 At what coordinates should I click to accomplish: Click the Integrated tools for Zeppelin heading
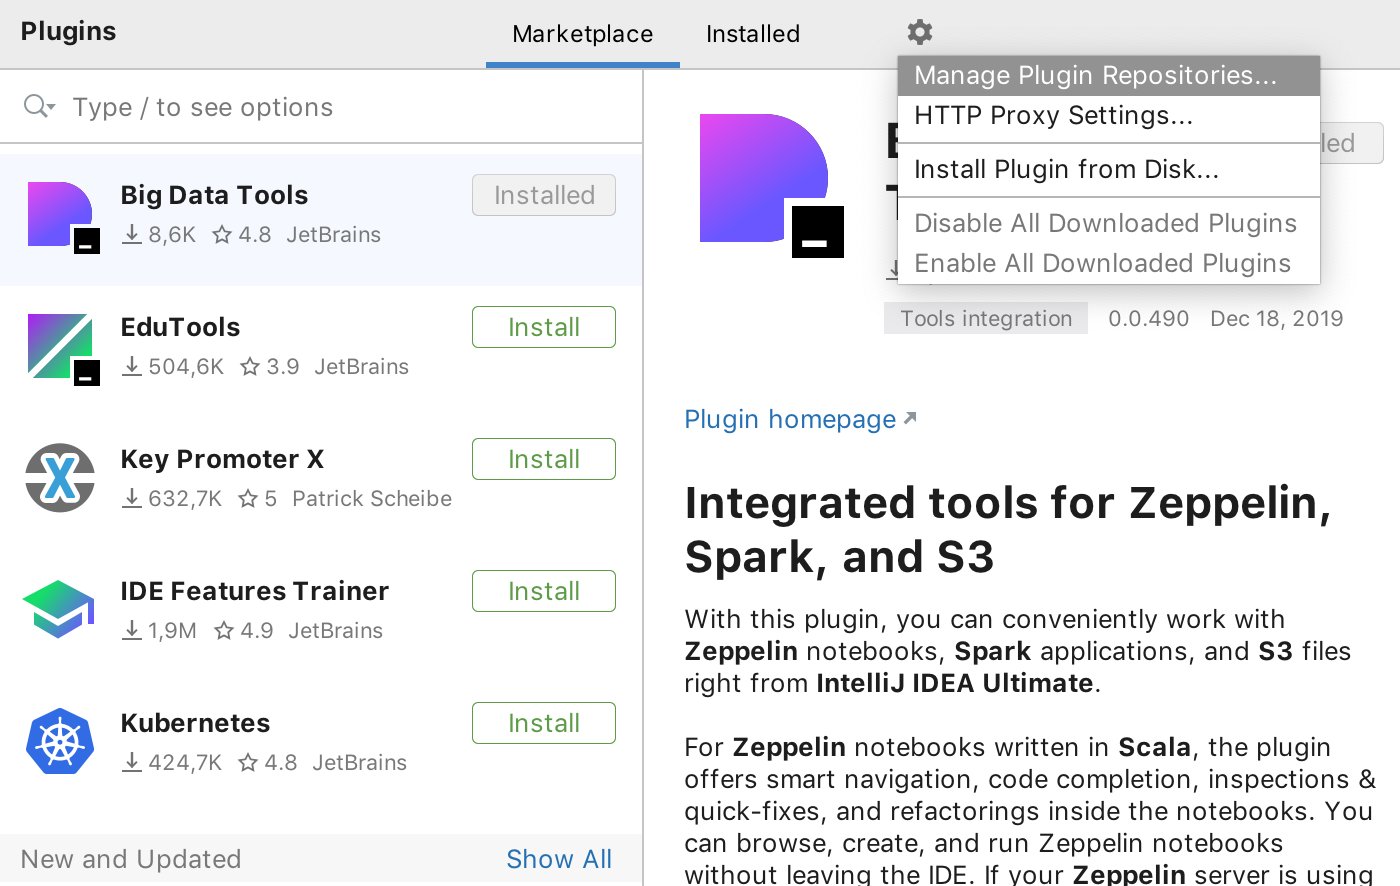pyautogui.click(x=1008, y=529)
